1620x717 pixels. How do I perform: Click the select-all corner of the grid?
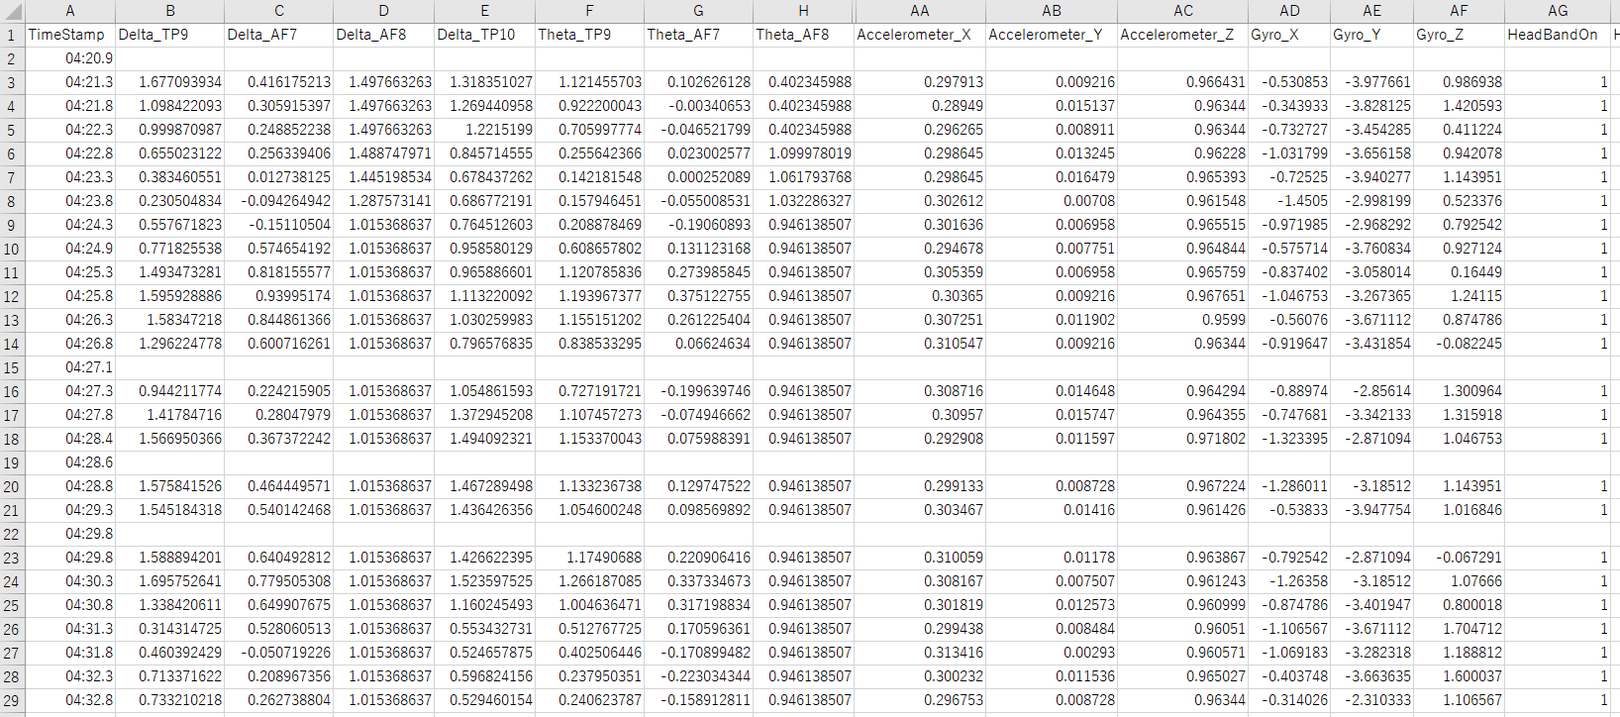[x=11, y=10]
